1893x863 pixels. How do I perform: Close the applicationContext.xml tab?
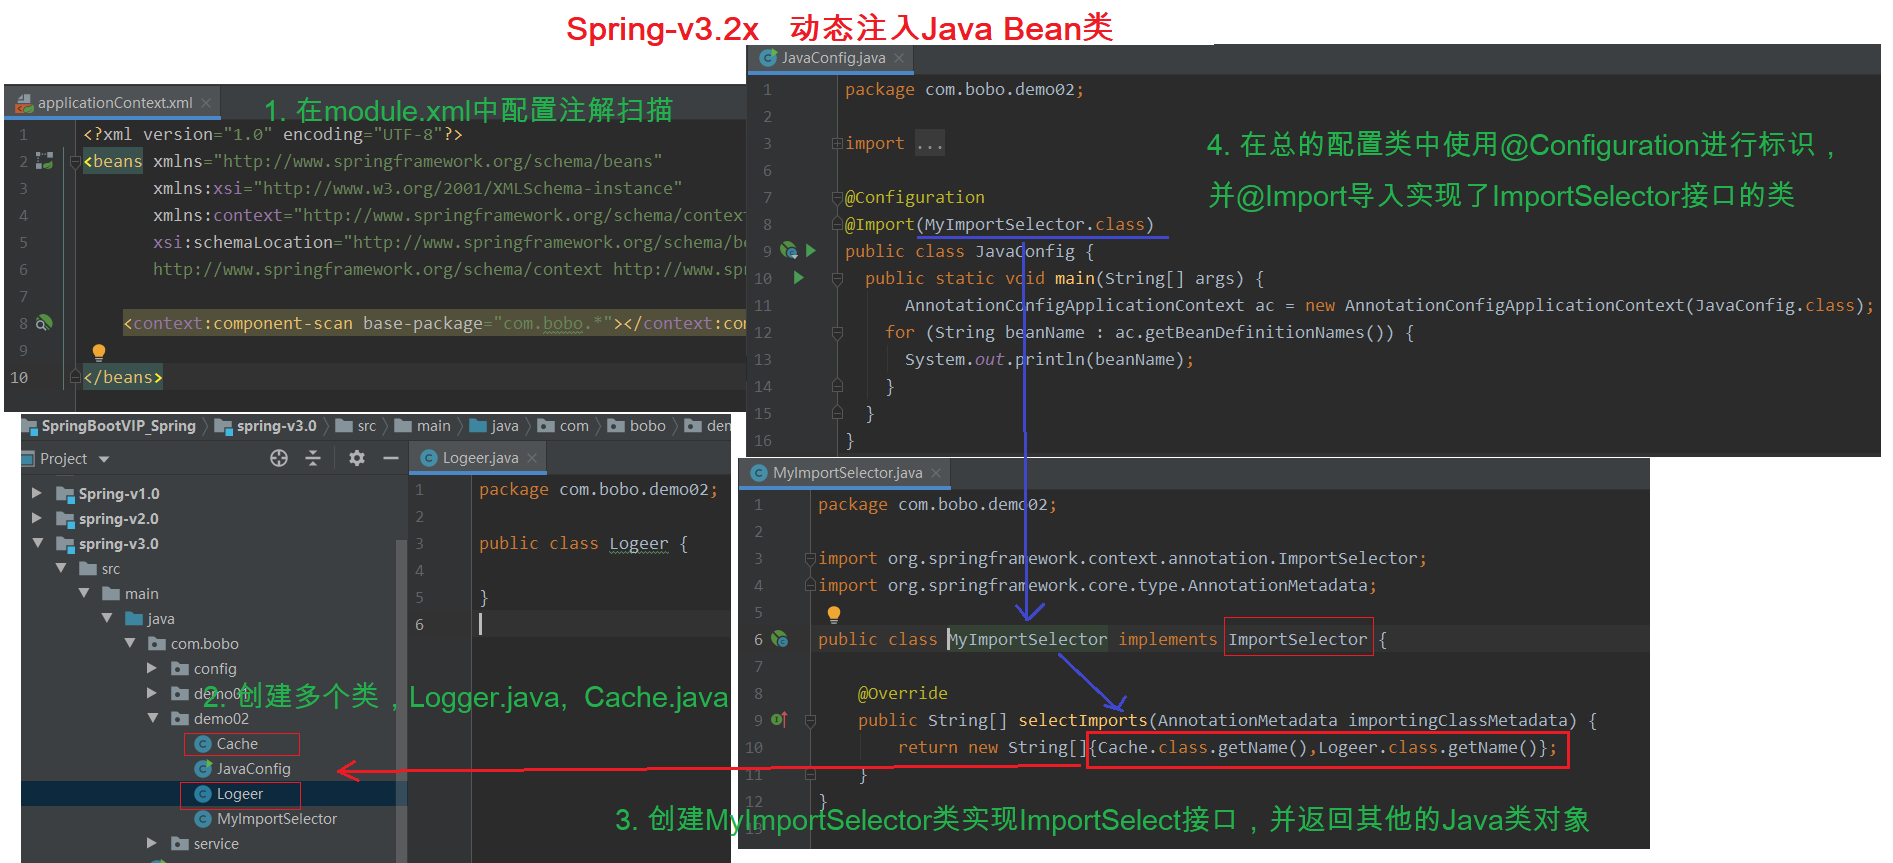(x=206, y=103)
